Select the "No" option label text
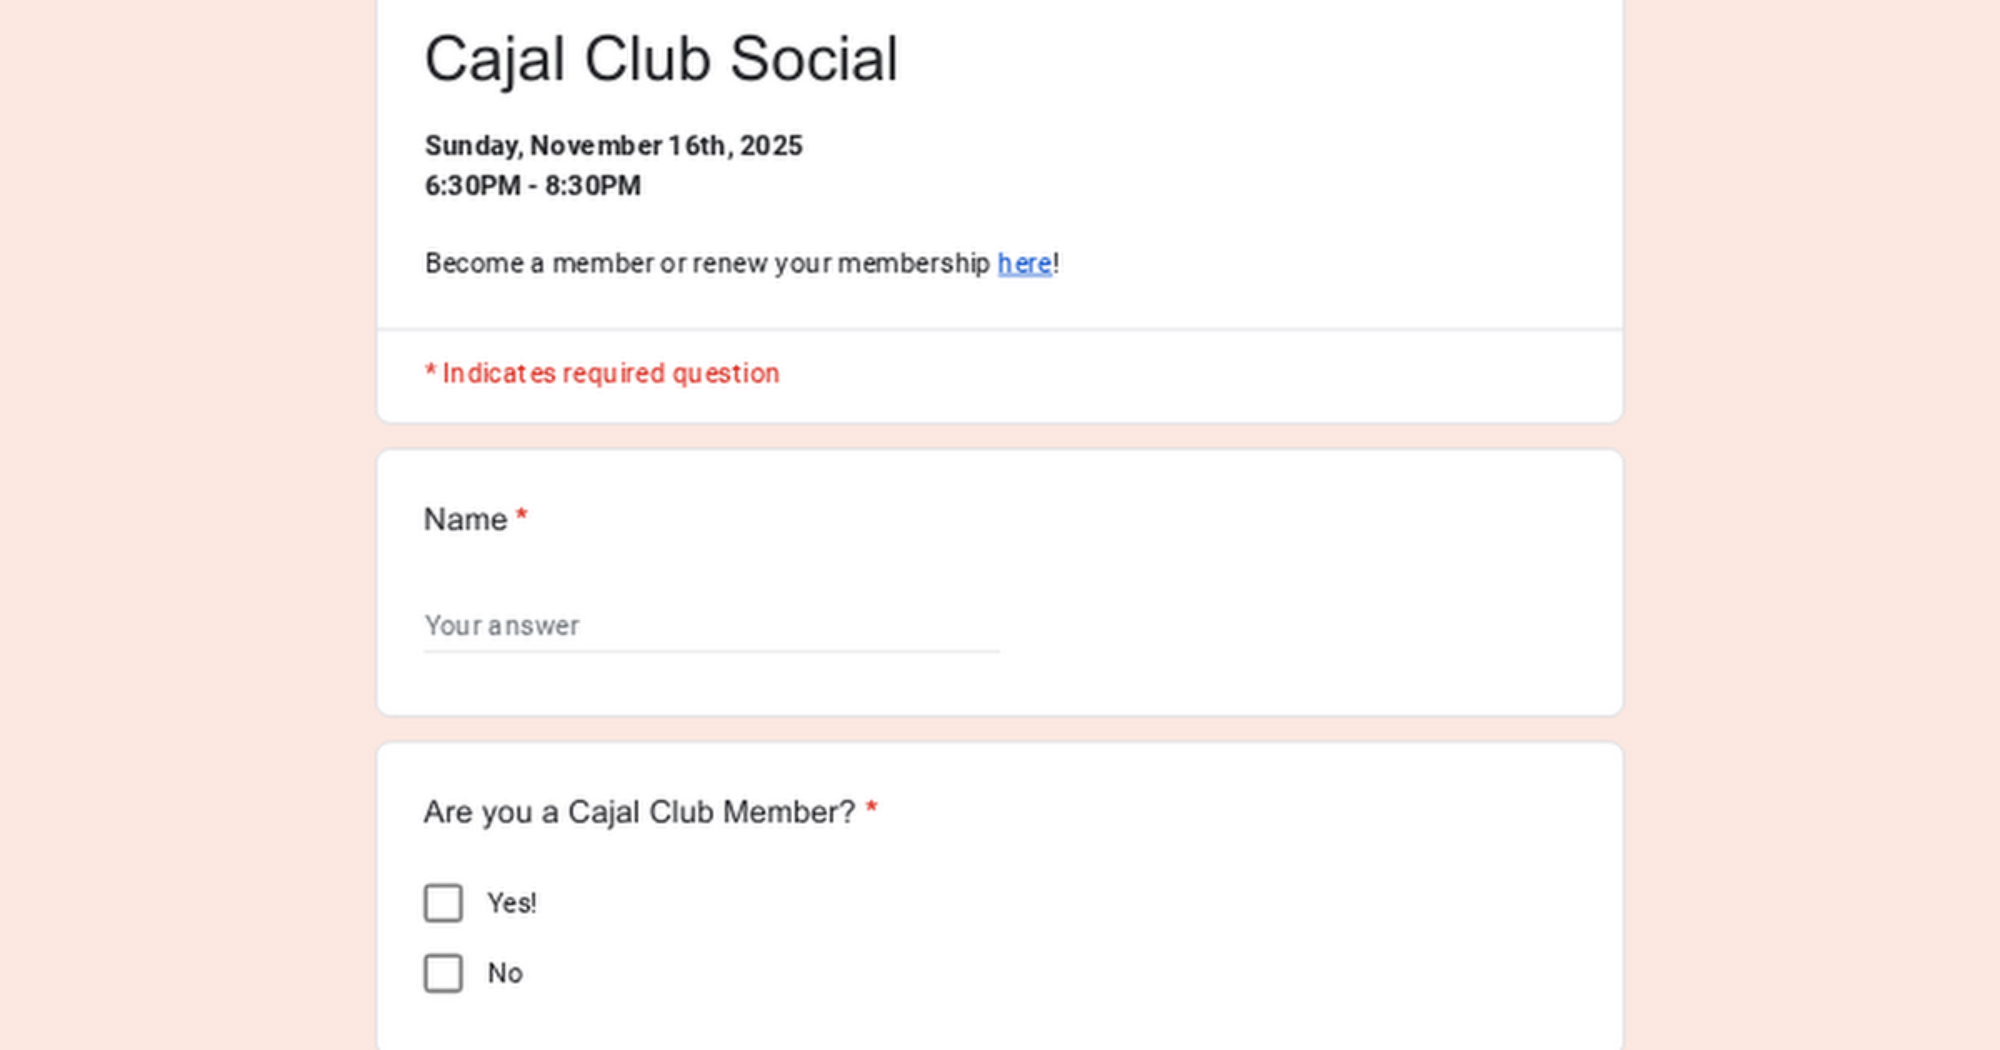Viewport: 2000px width, 1050px height. [x=505, y=973]
